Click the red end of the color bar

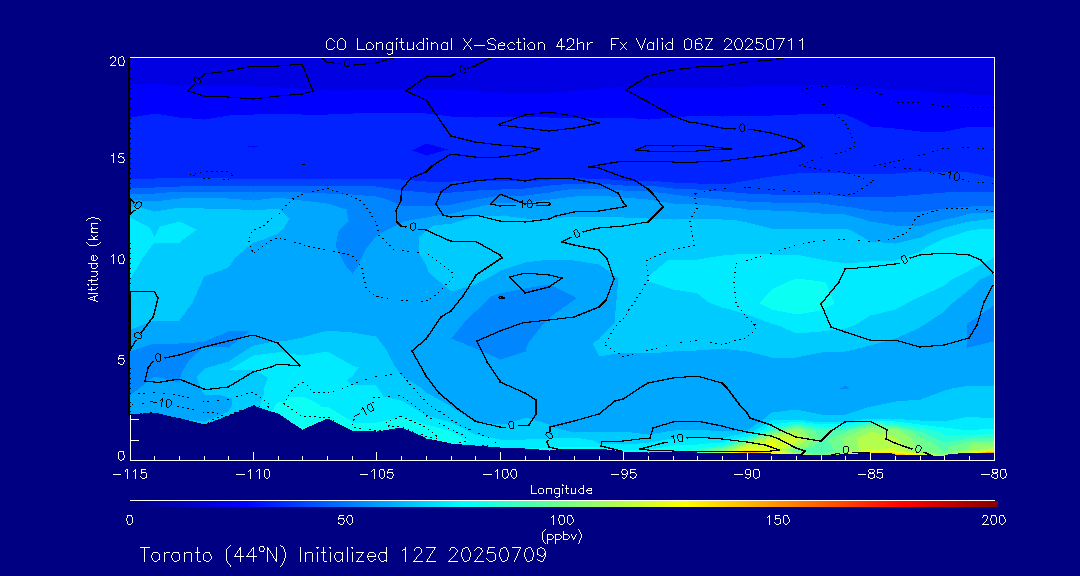978,504
